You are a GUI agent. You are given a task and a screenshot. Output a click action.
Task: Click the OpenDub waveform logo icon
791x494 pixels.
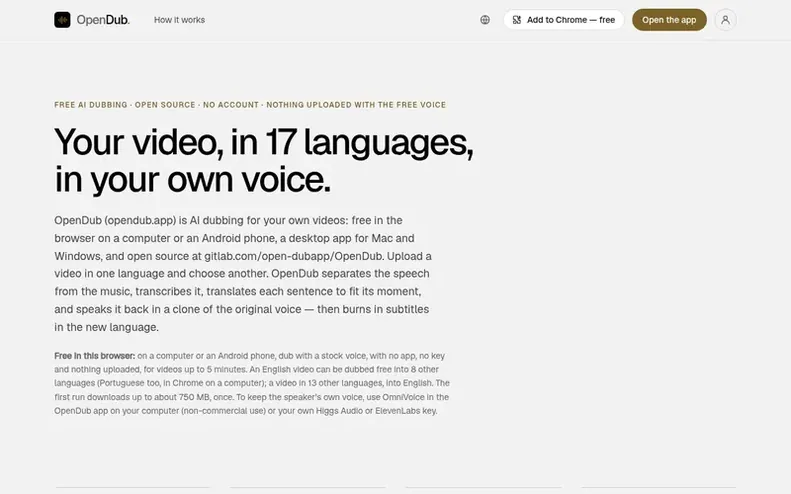pos(63,20)
